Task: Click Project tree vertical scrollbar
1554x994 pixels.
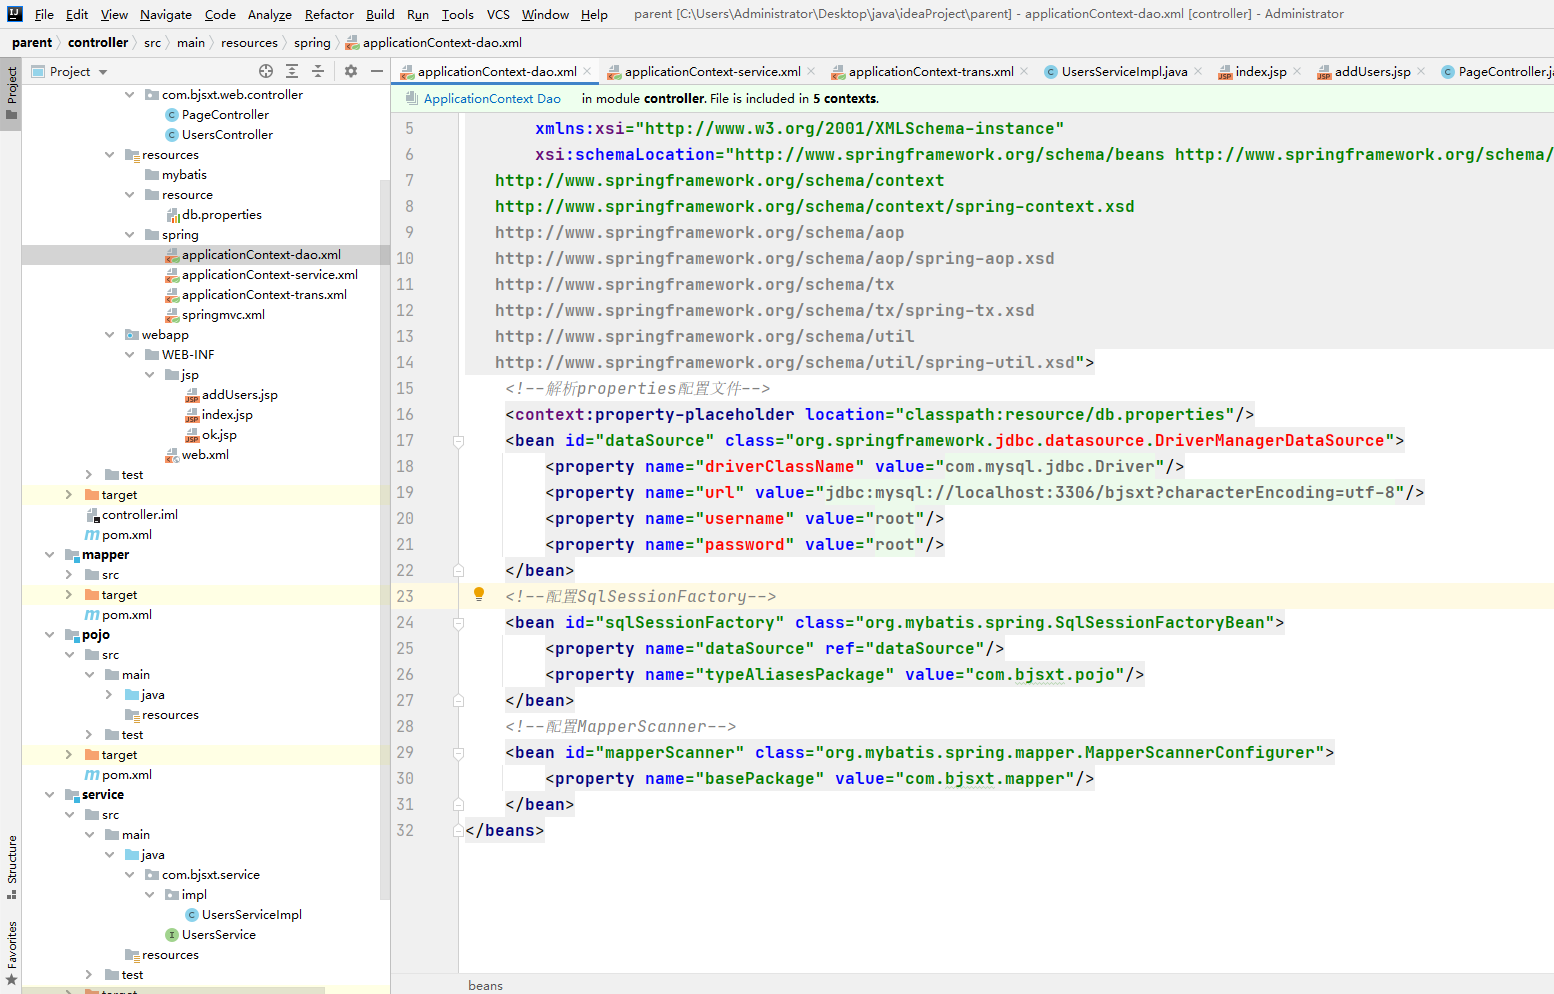Action: pos(385,540)
